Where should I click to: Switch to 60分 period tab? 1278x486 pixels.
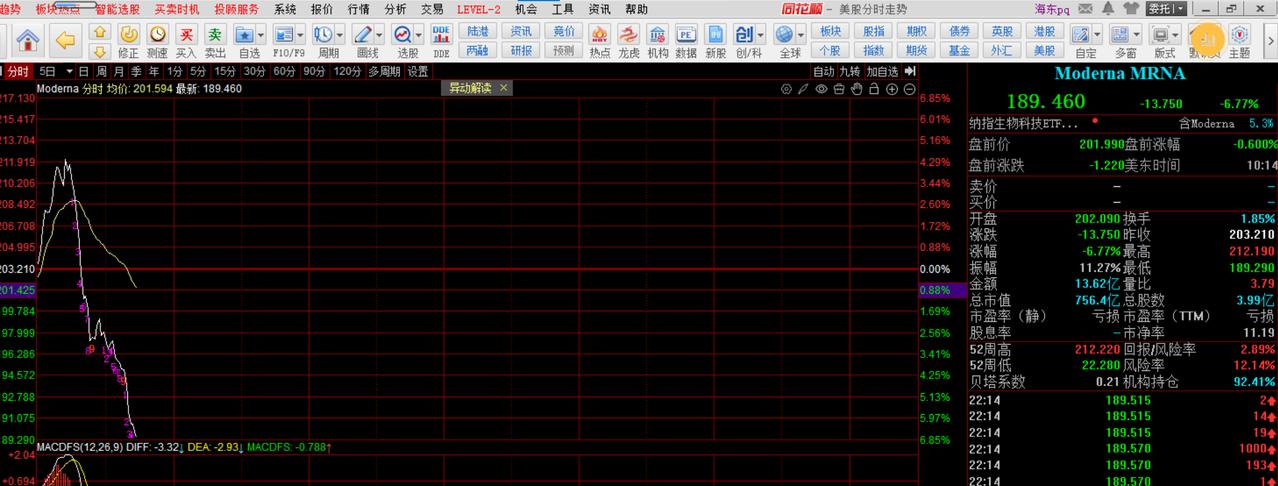pyautogui.click(x=284, y=72)
